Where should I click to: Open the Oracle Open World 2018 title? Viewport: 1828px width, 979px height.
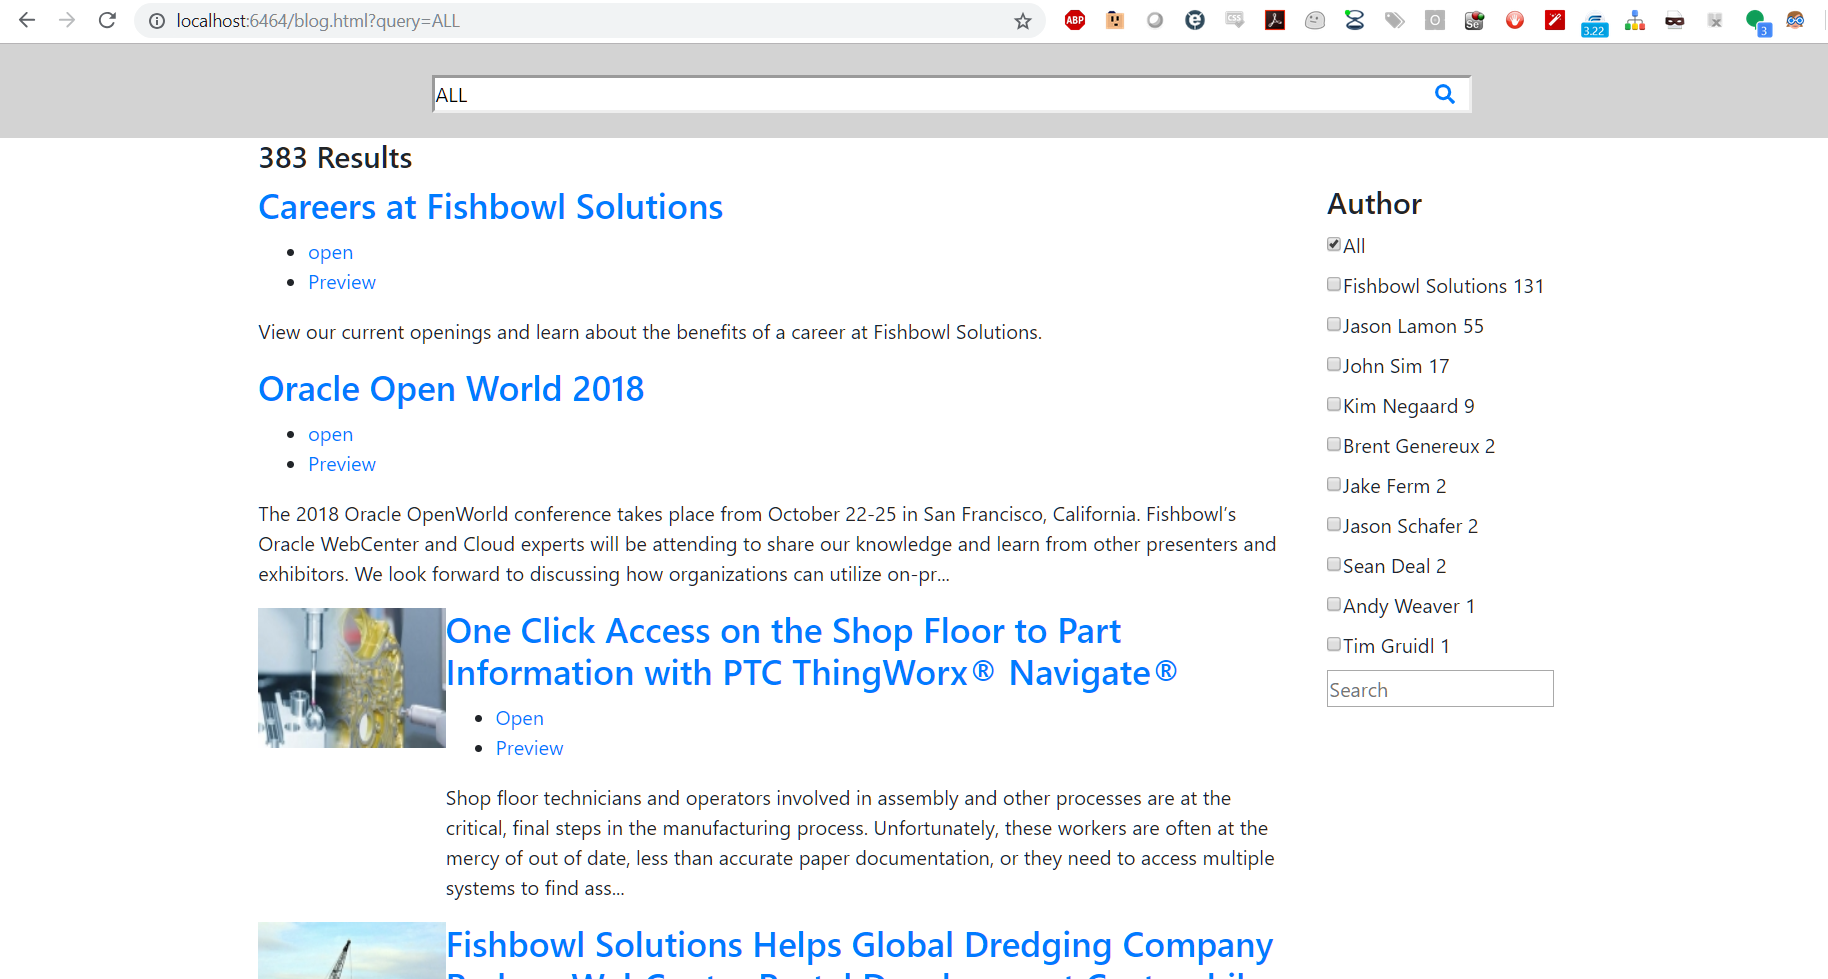451,389
